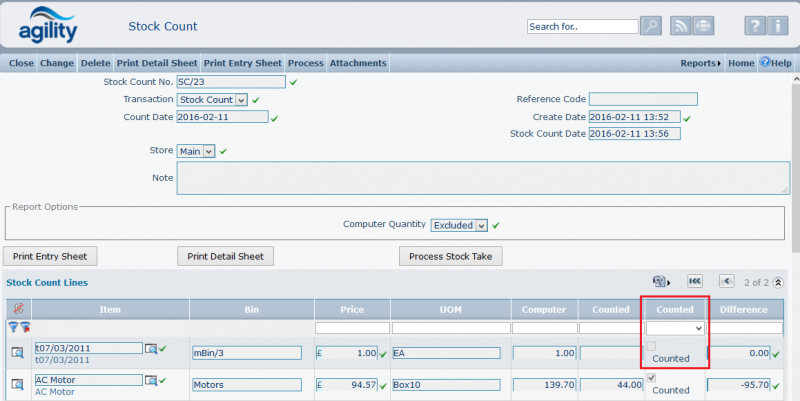Open lookup icon next to AC Motor item

tap(151, 380)
